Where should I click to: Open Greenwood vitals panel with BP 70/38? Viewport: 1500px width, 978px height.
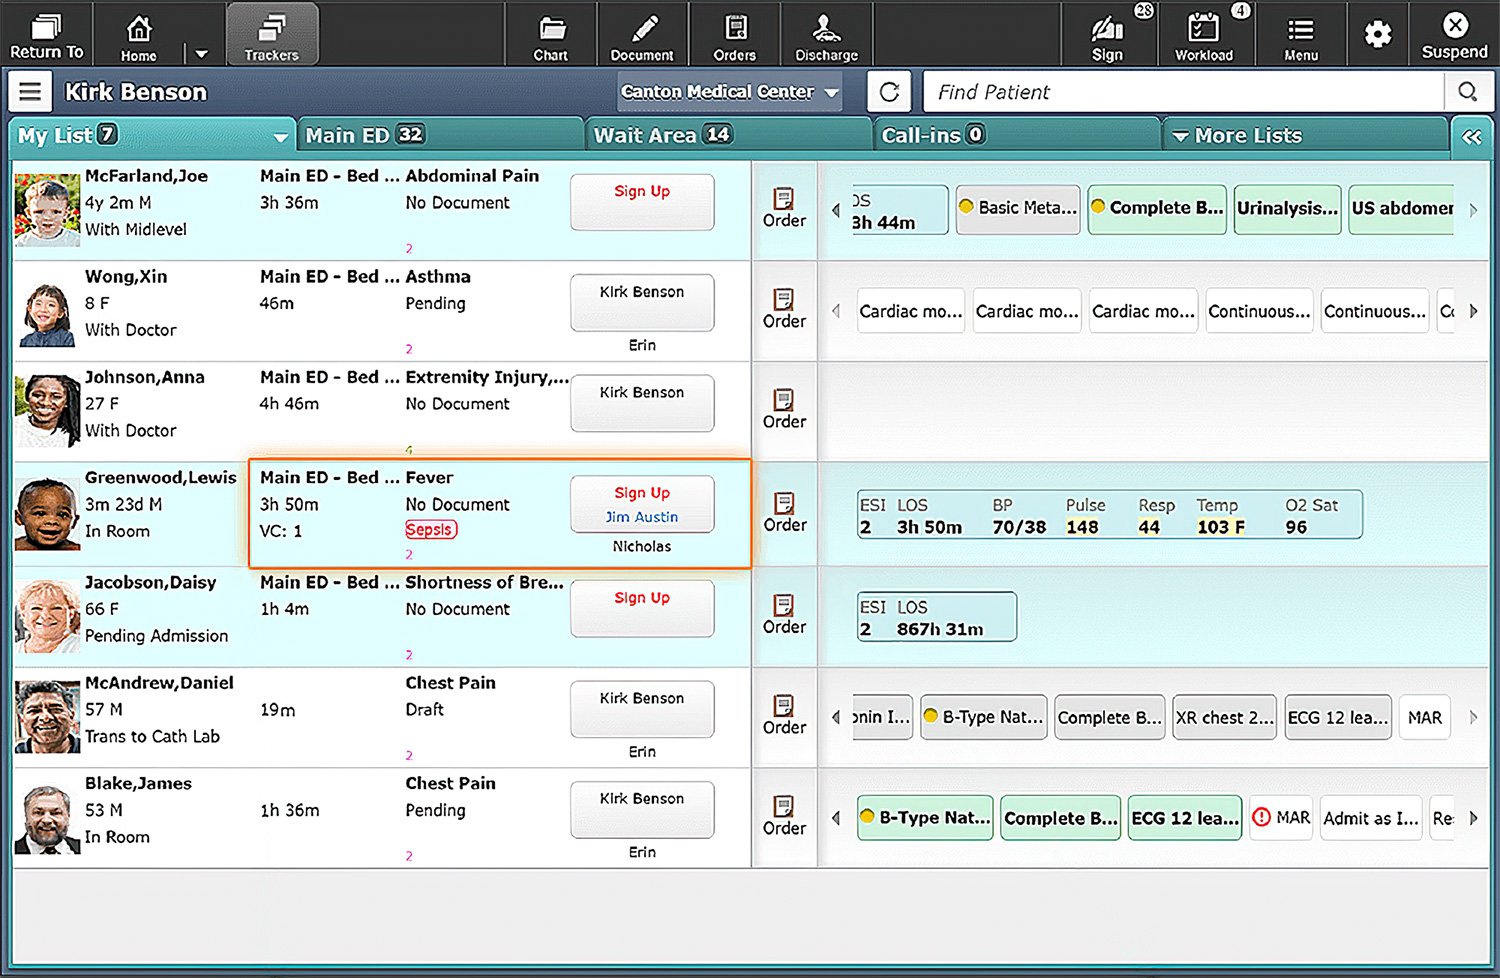coord(1110,514)
